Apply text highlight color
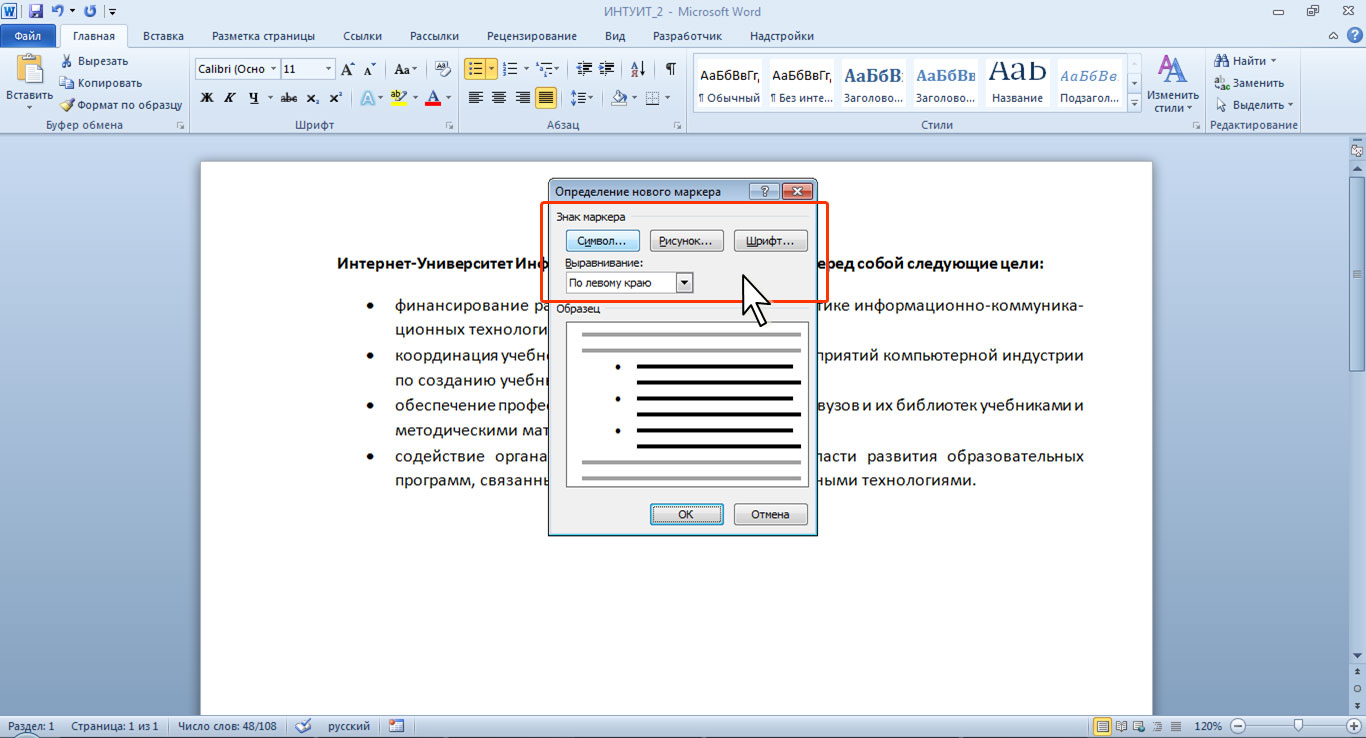Viewport: 1366px width, 738px height. (398, 98)
